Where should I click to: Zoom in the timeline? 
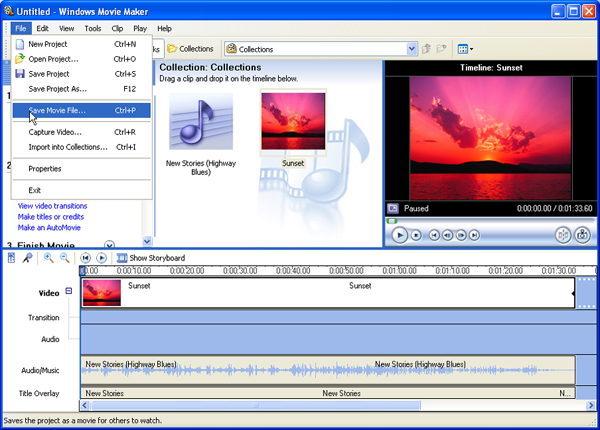(49, 258)
